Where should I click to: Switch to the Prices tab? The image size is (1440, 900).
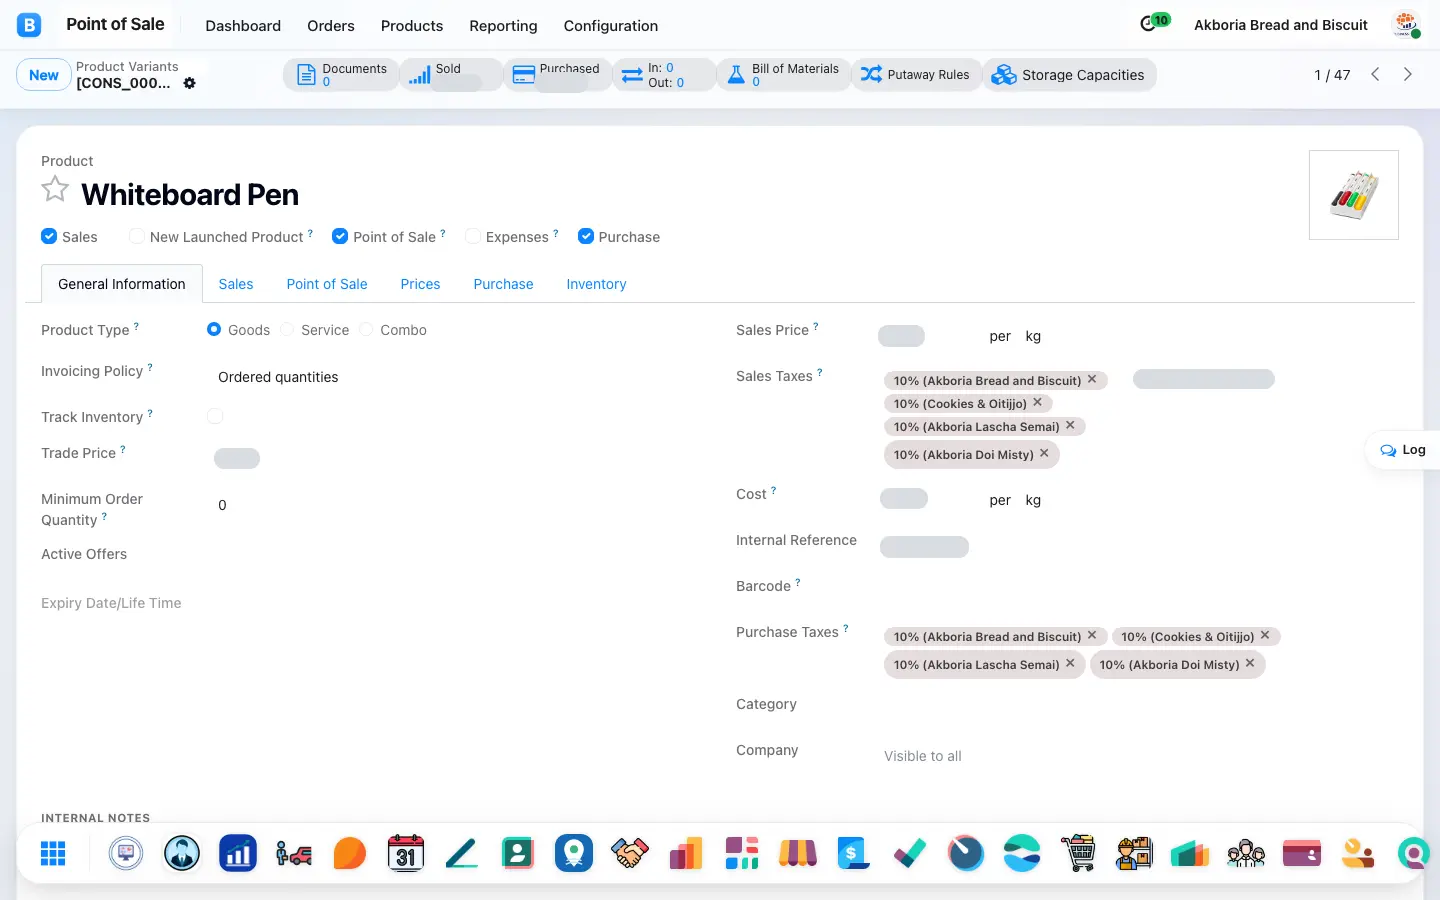click(420, 284)
